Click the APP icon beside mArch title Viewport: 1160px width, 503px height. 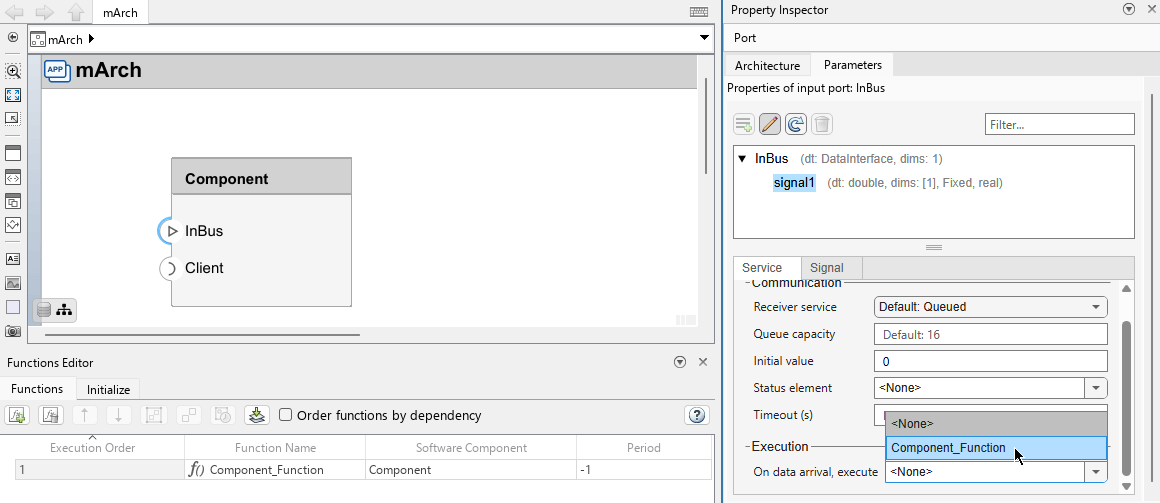pos(58,70)
